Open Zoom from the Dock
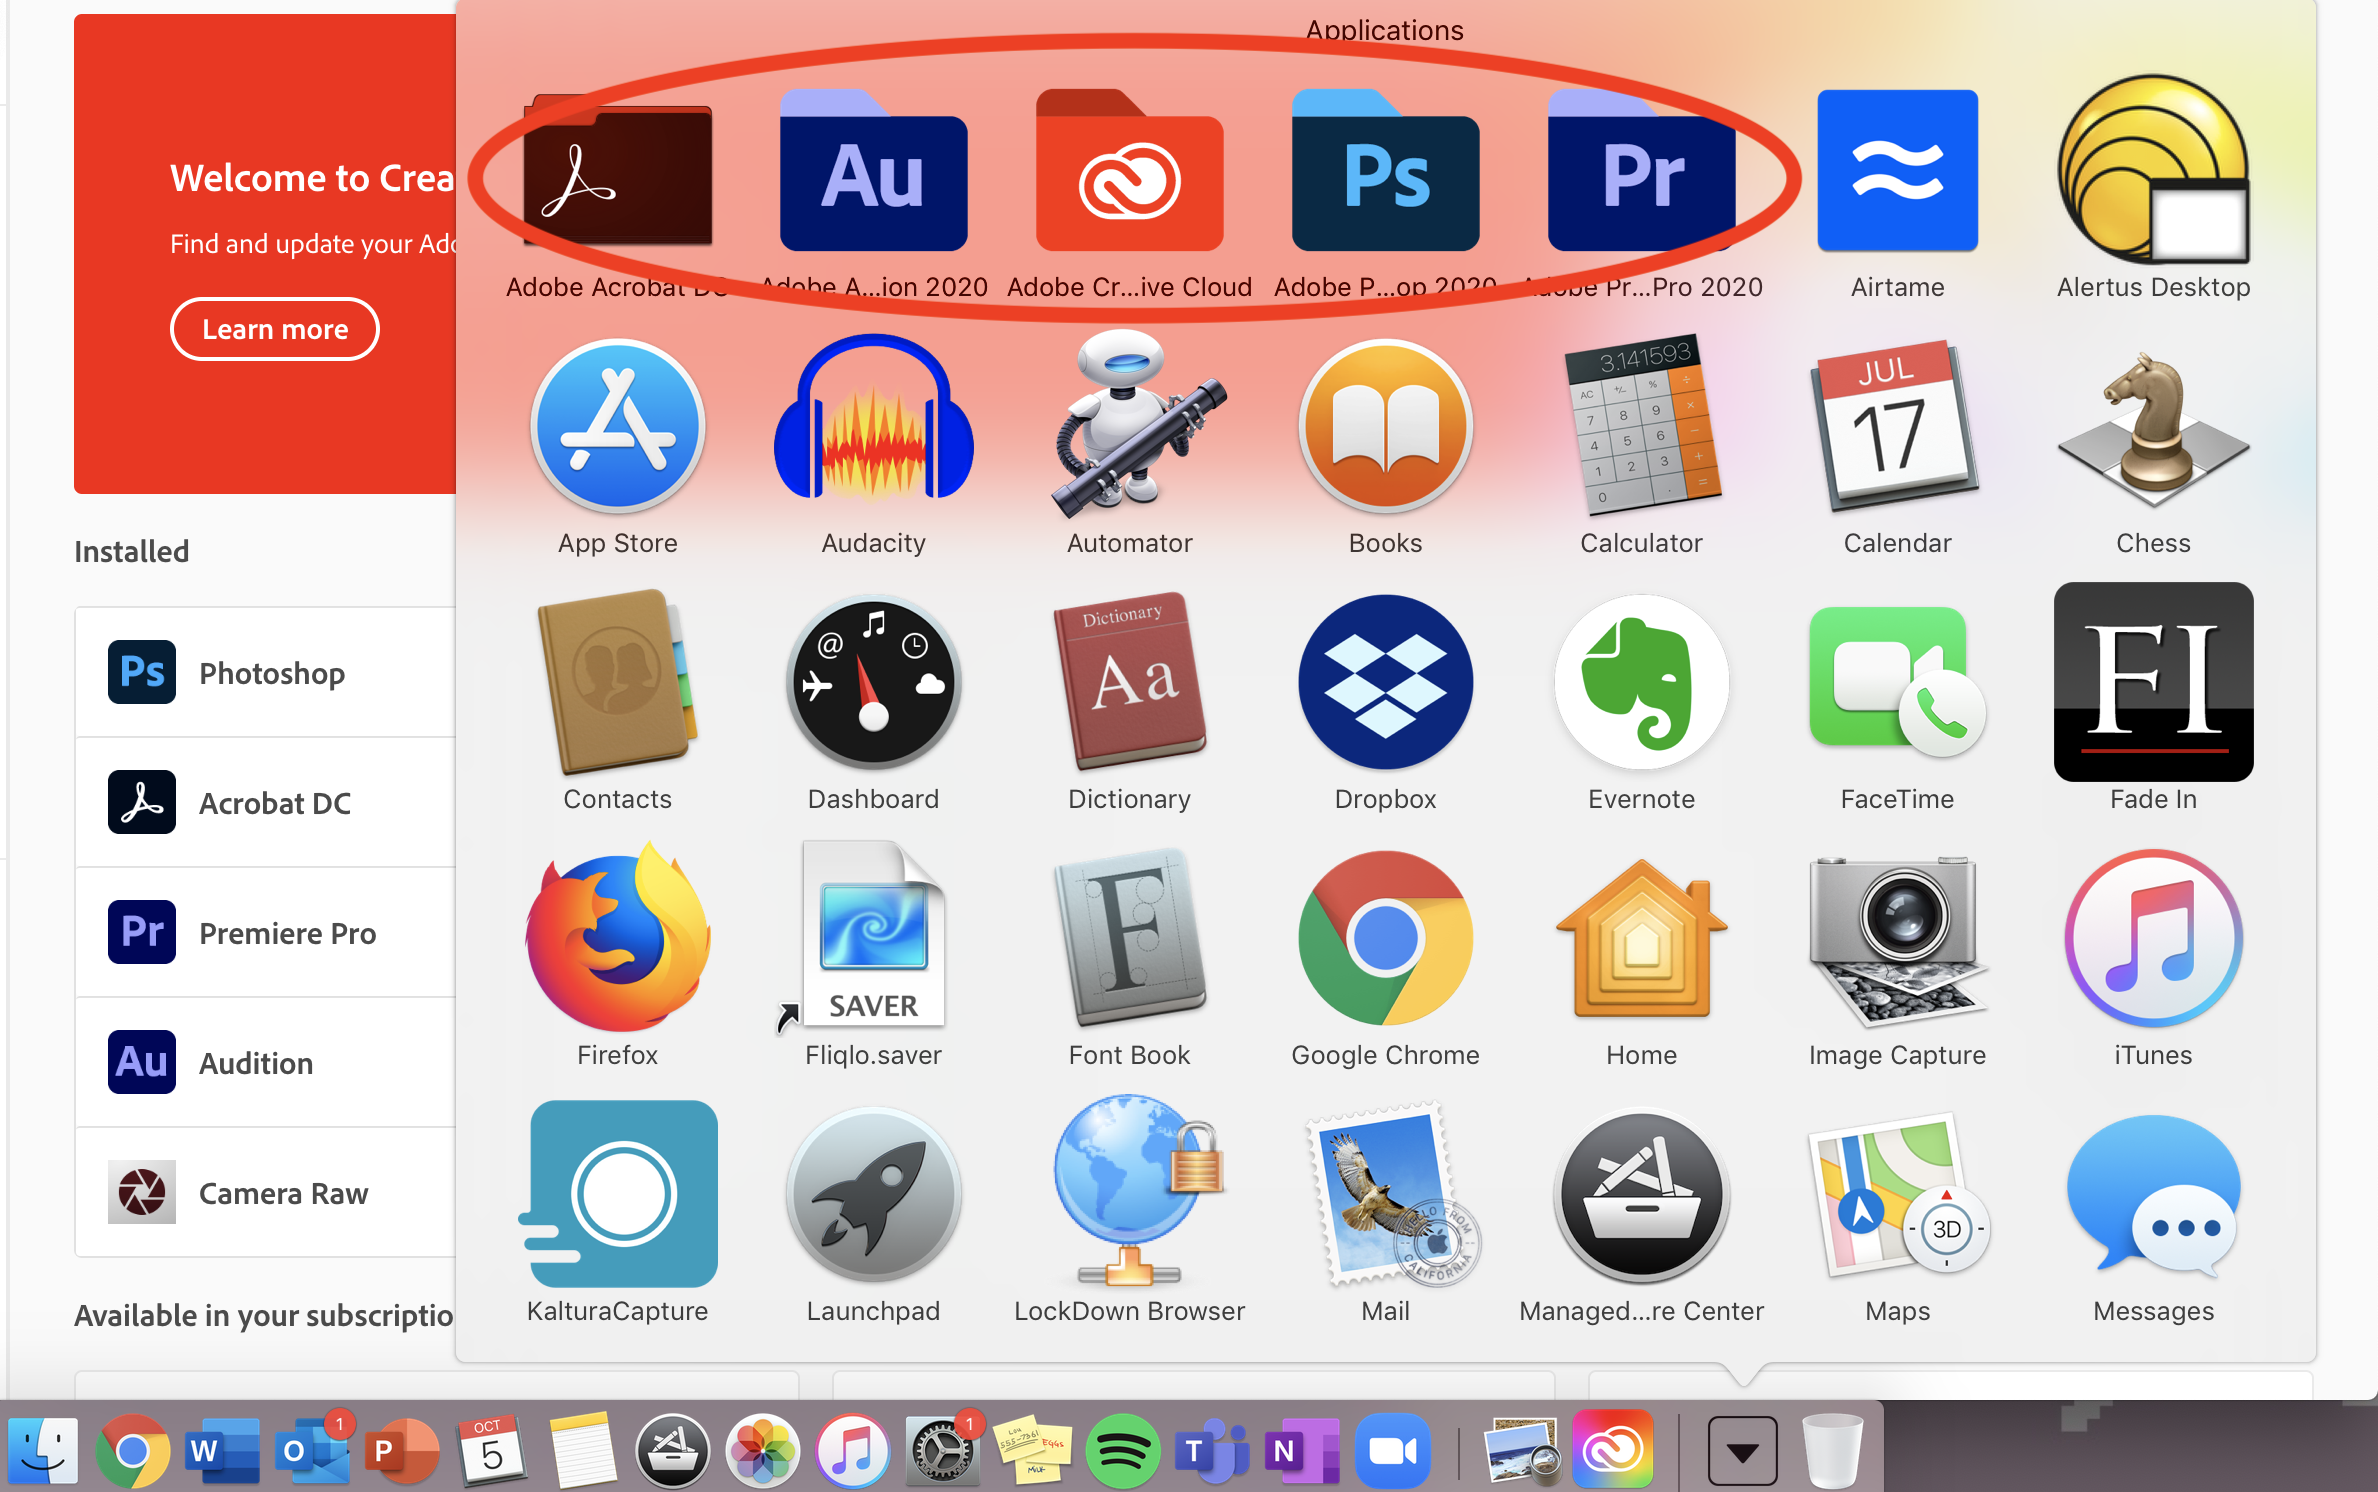The image size is (2378, 1492). [x=1392, y=1451]
